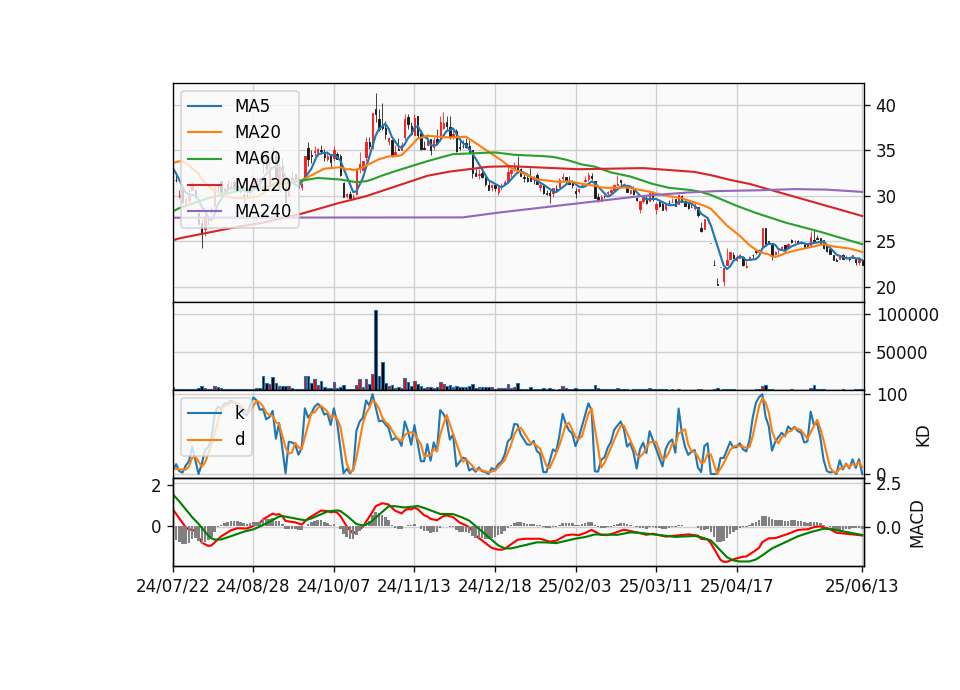Click the tallest volume spike bar

coord(376,350)
